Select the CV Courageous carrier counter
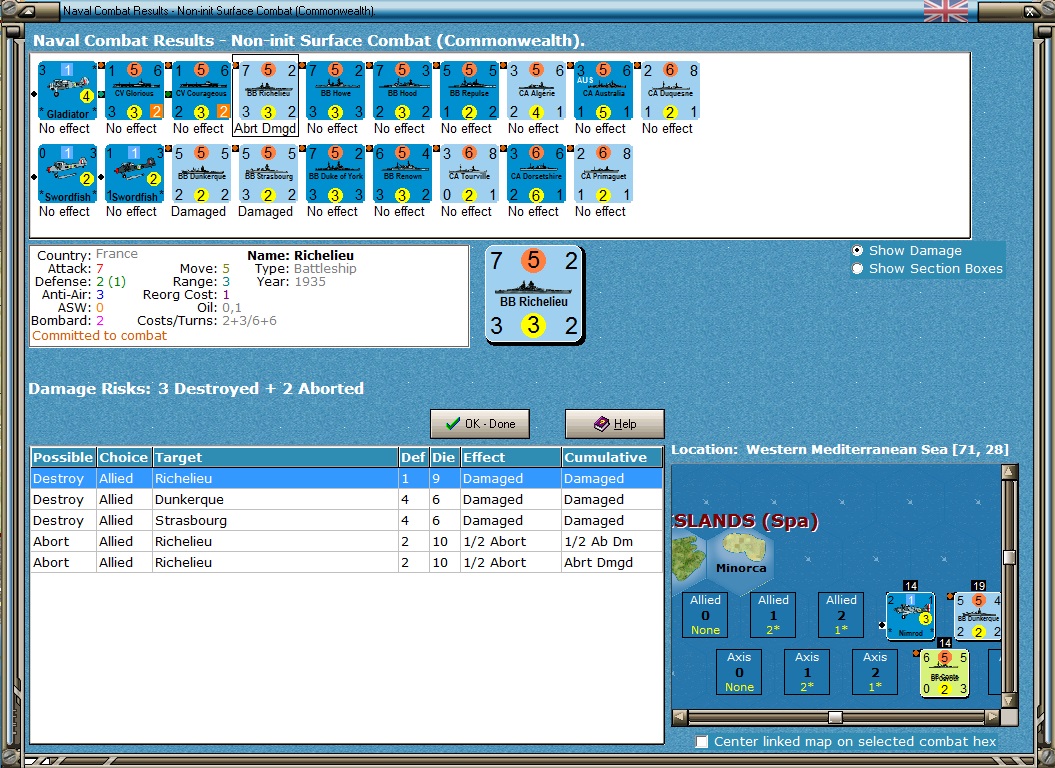 [201, 91]
